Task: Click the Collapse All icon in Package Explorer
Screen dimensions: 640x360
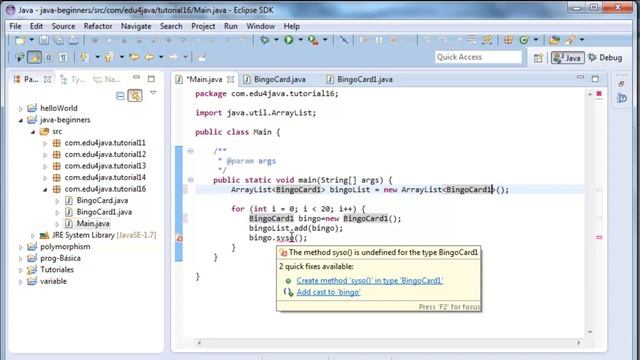Action: pyautogui.click(x=120, y=96)
